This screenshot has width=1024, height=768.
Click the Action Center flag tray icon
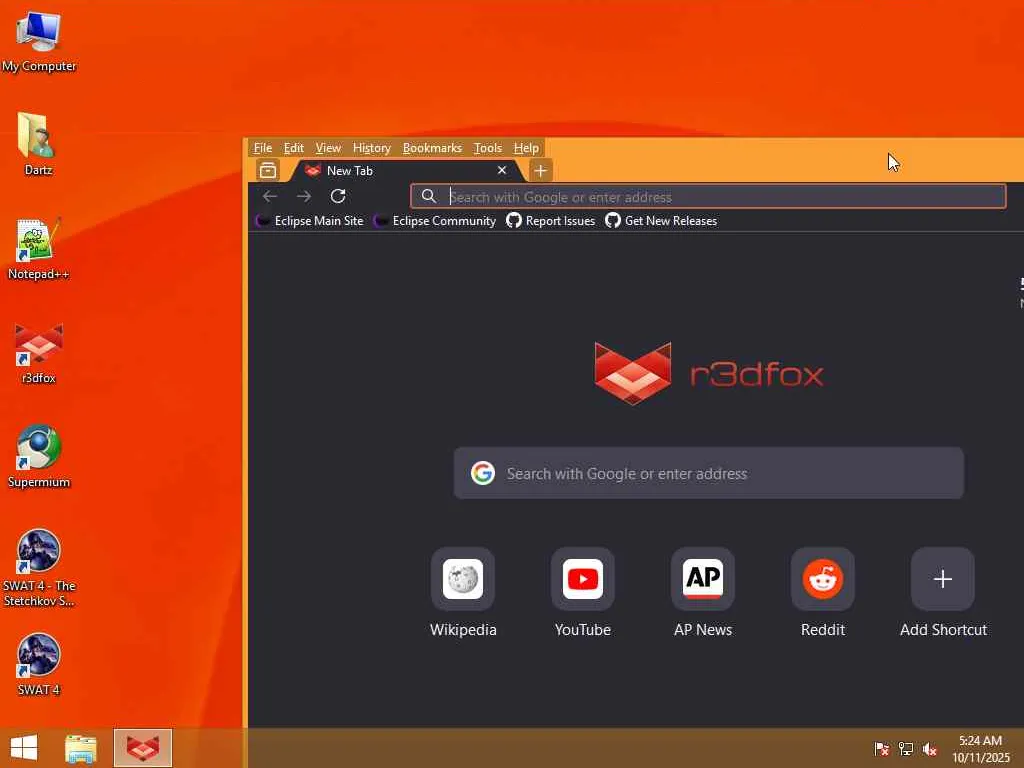pos(881,748)
